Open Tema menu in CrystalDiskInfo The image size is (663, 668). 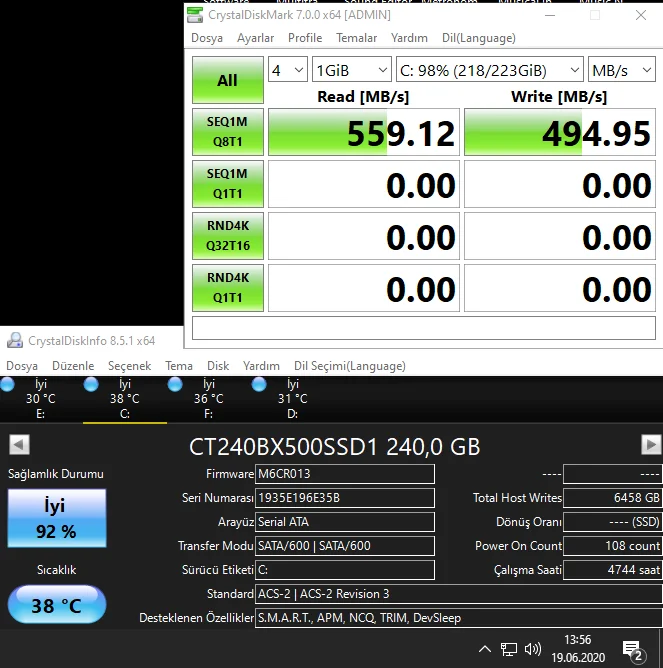click(179, 366)
